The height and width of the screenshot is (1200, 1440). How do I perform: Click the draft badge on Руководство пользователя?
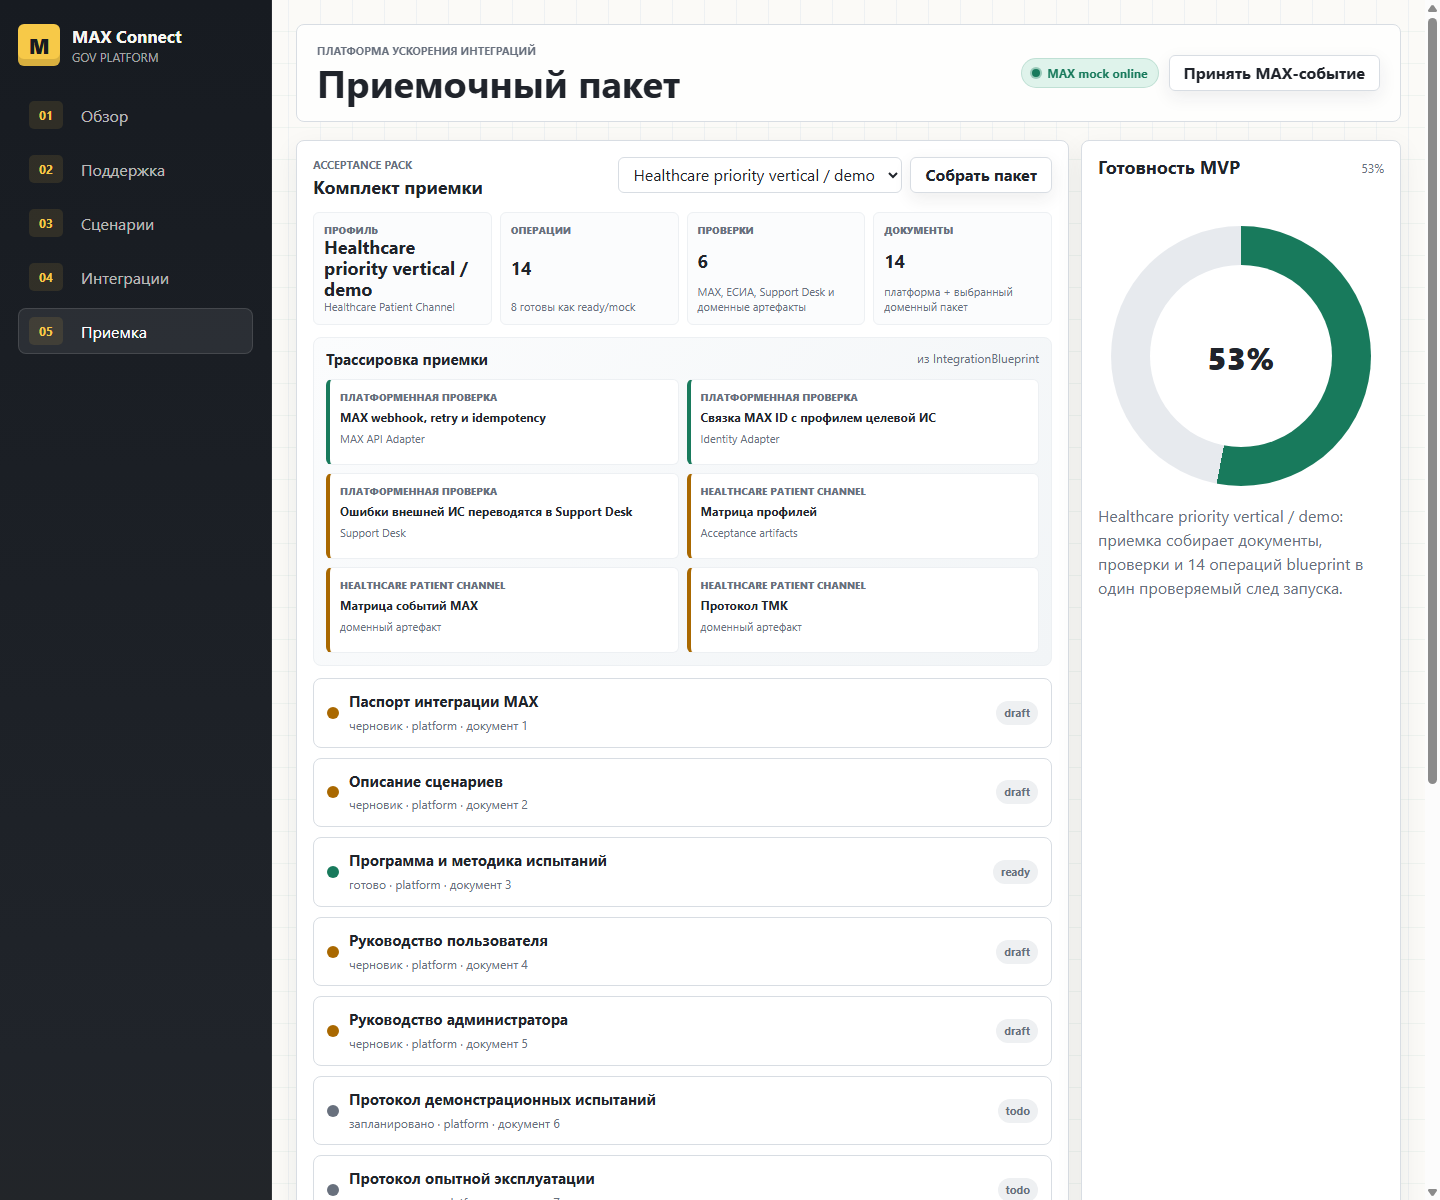(x=1017, y=952)
